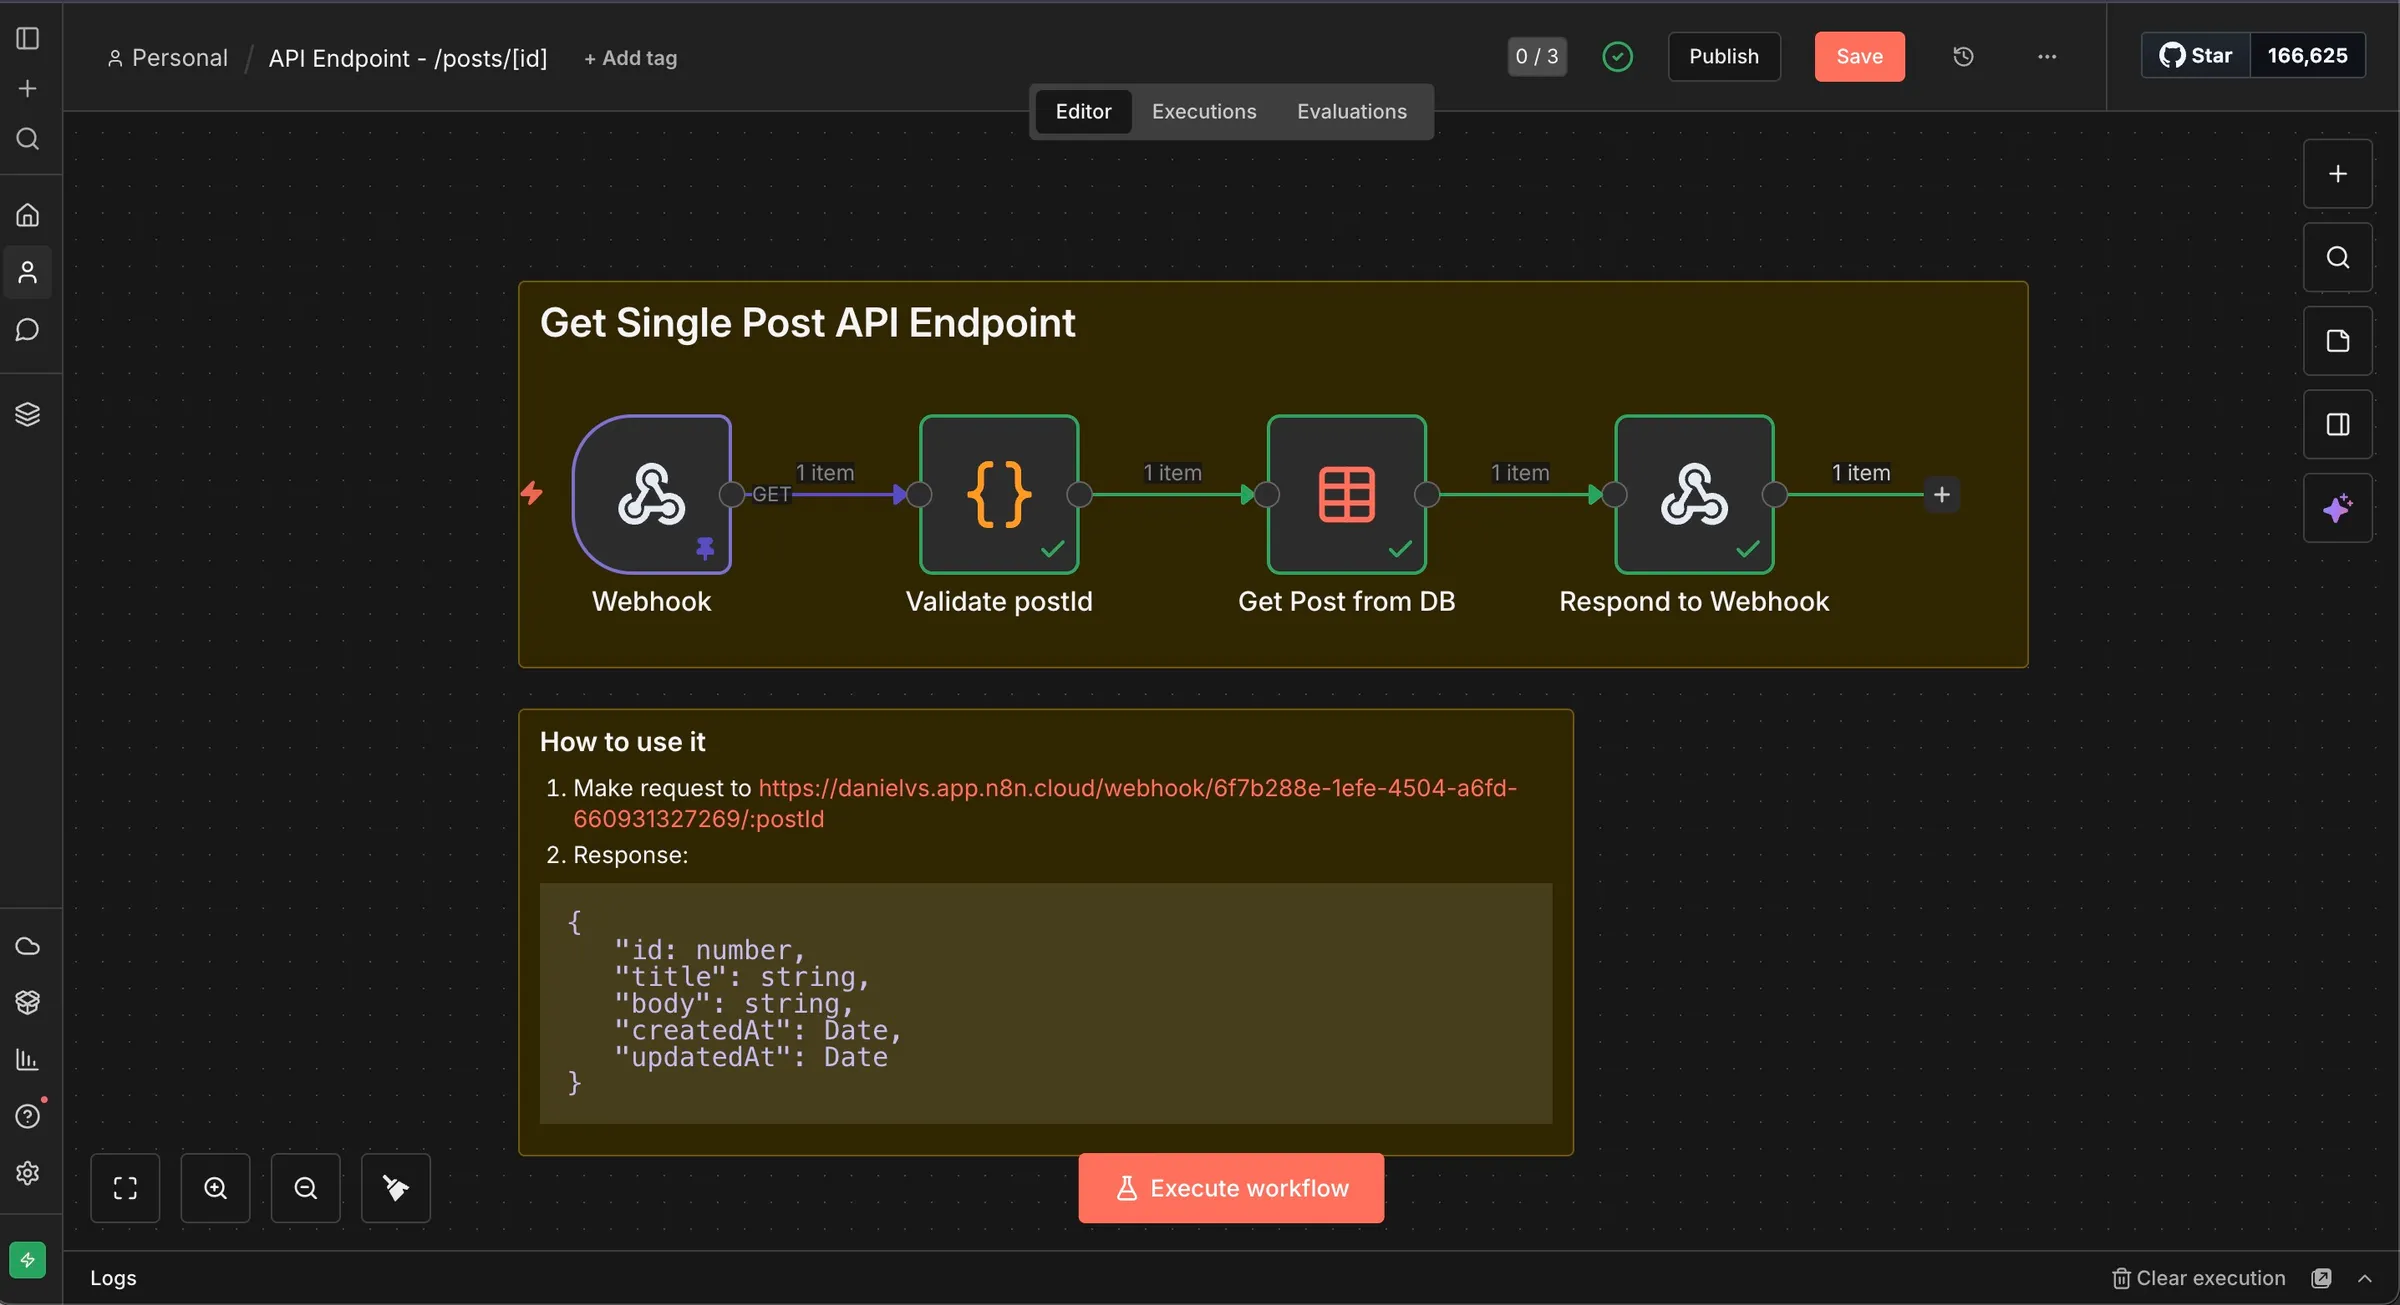Click the green lightning bolt icon

pos(28,1260)
